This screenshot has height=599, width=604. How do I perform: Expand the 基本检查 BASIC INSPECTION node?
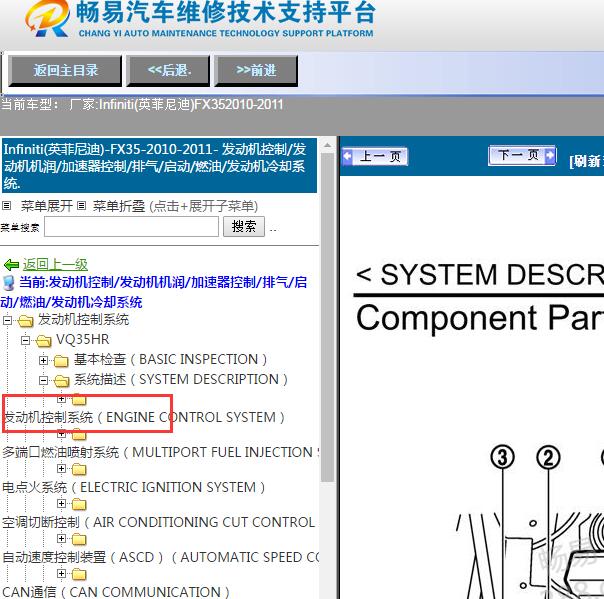pos(43,360)
